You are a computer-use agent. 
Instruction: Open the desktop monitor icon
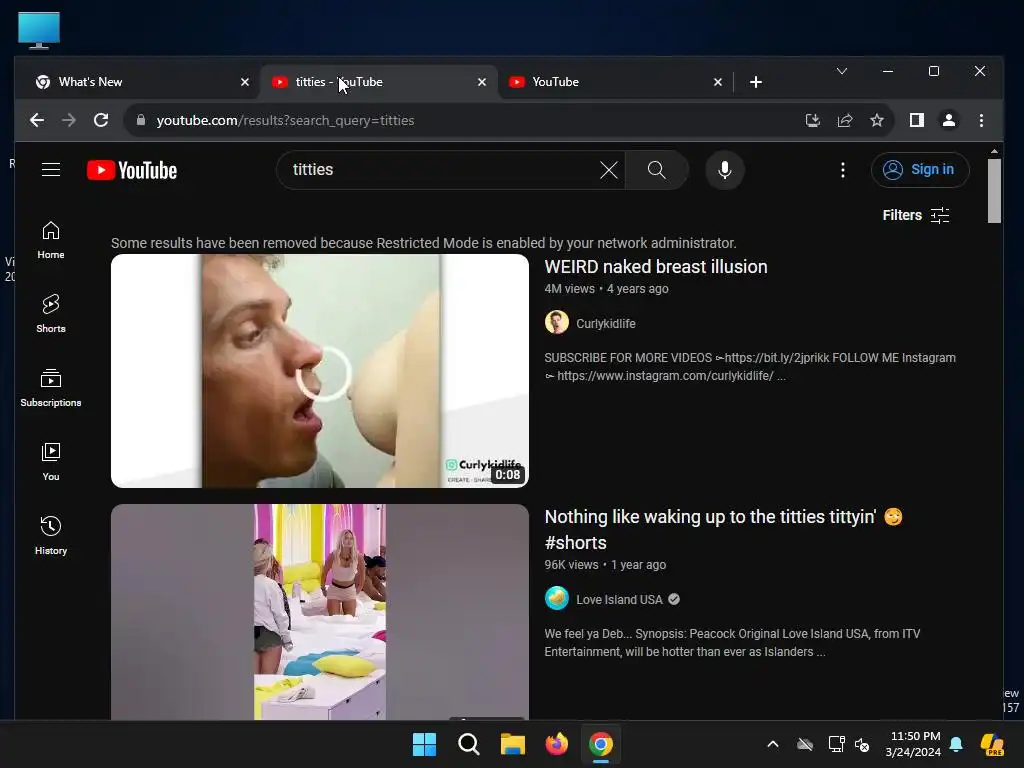point(39,30)
